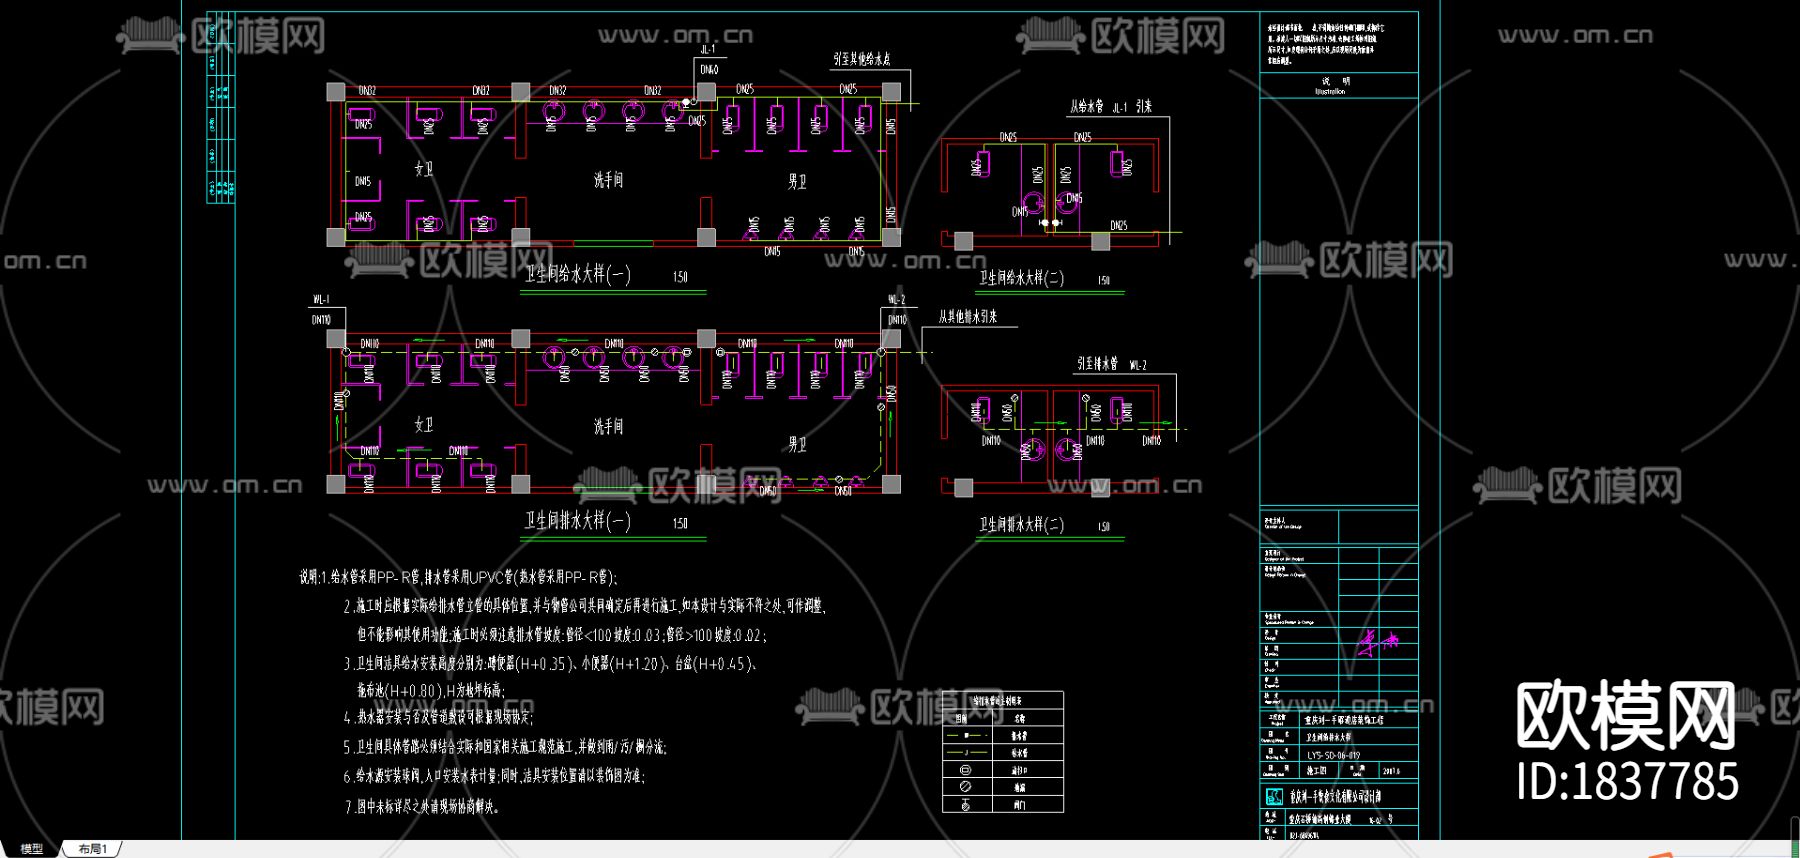Select the 洗手间 label in the drainage plan
The height and width of the screenshot is (858, 1800).
[608, 427]
